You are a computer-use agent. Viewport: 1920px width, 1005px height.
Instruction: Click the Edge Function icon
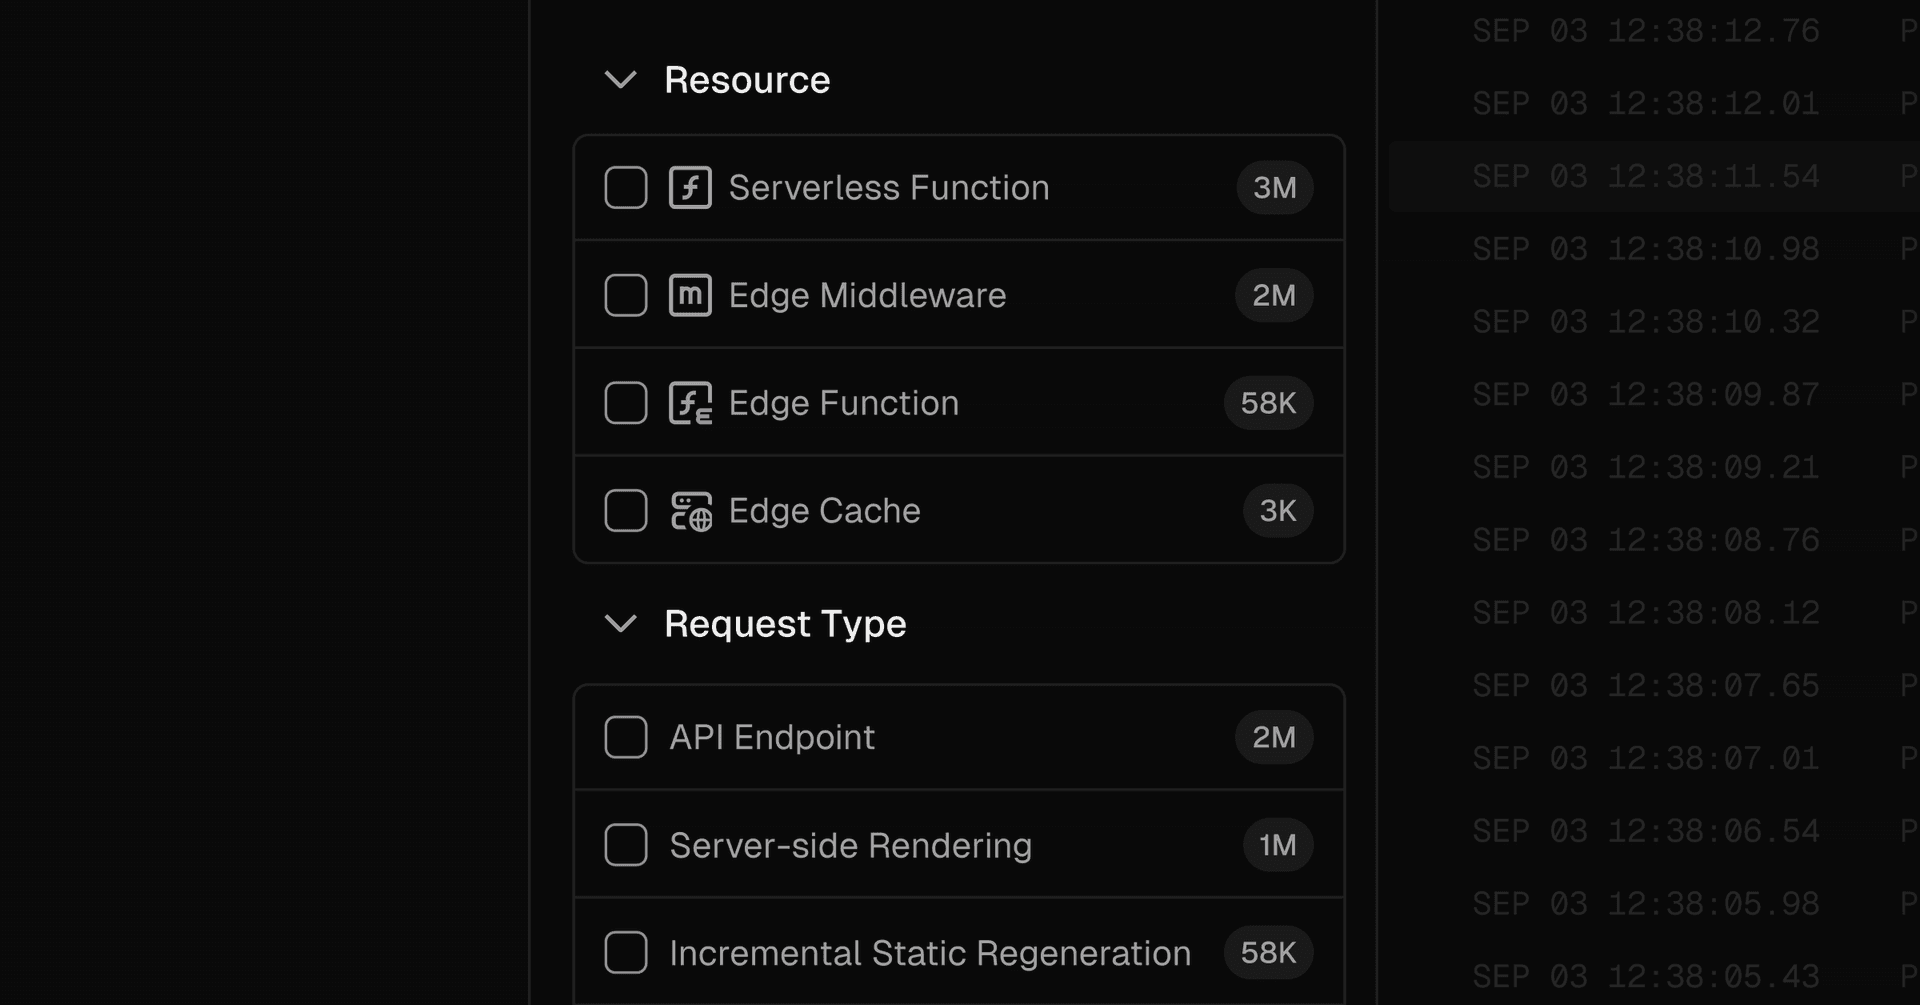[x=690, y=403]
